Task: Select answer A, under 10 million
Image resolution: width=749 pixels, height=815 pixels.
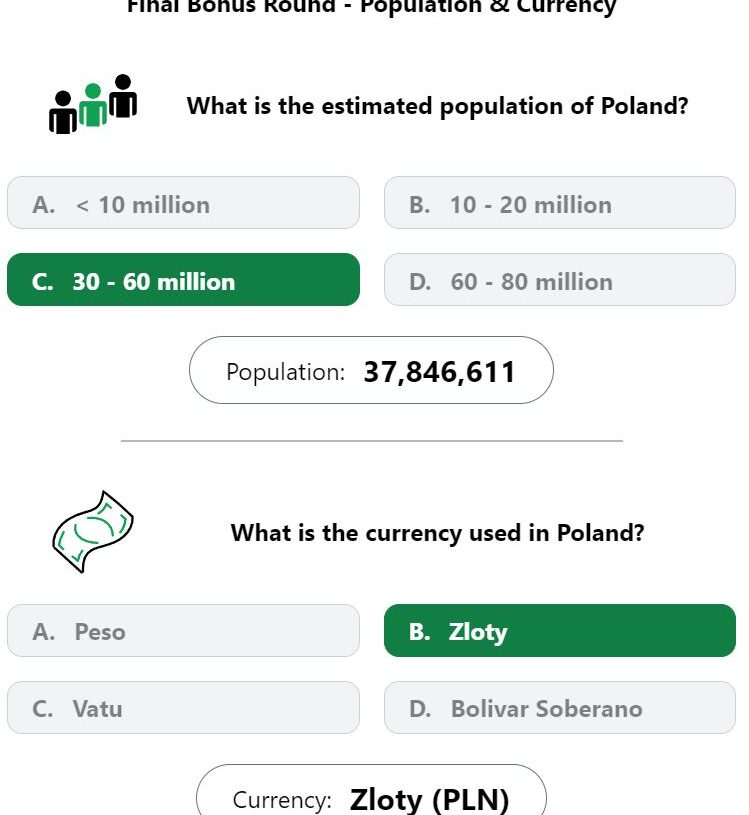Action: point(183,203)
